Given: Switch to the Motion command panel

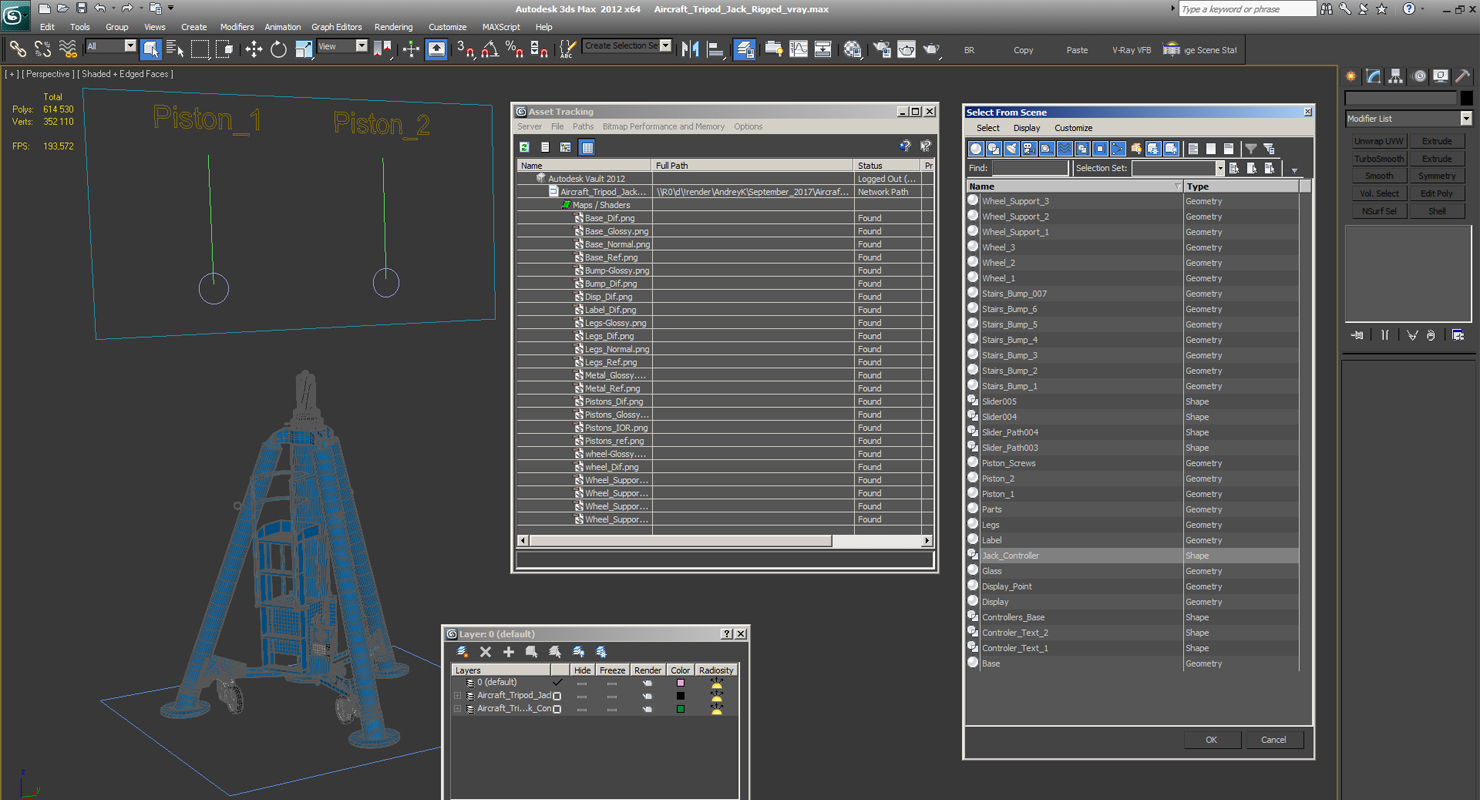Looking at the screenshot, I should [1418, 77].
